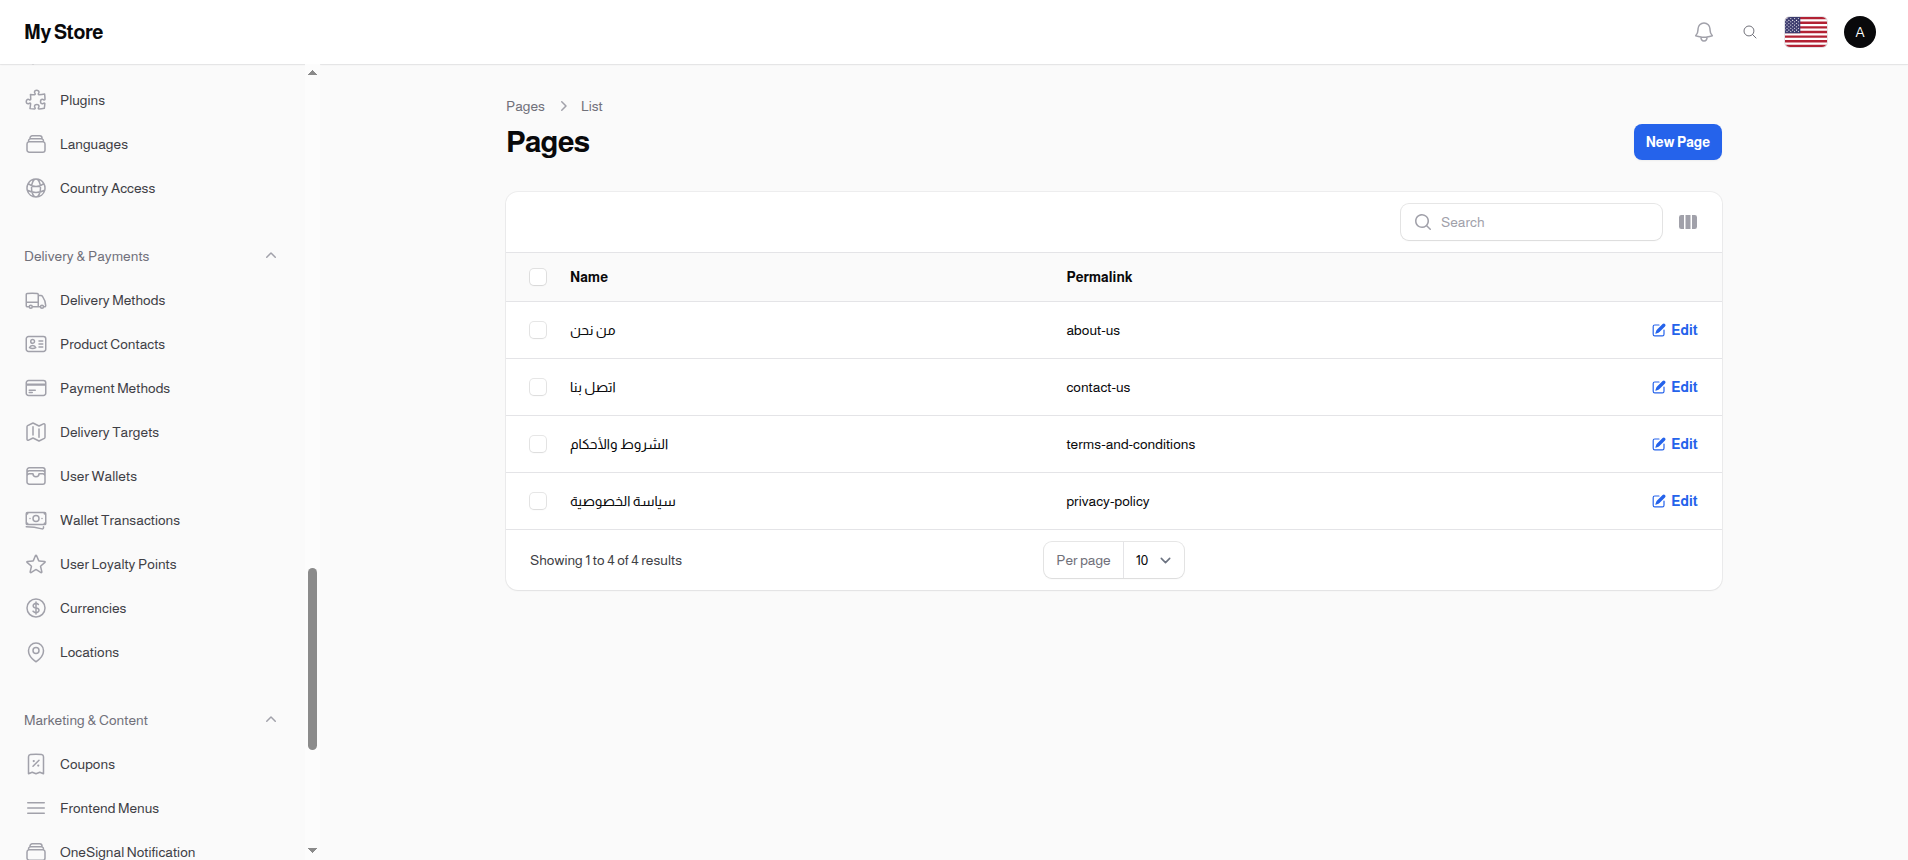Click sidebar scroll-down arrow
Screen dimensions: 1908x860
click(312, 850)
